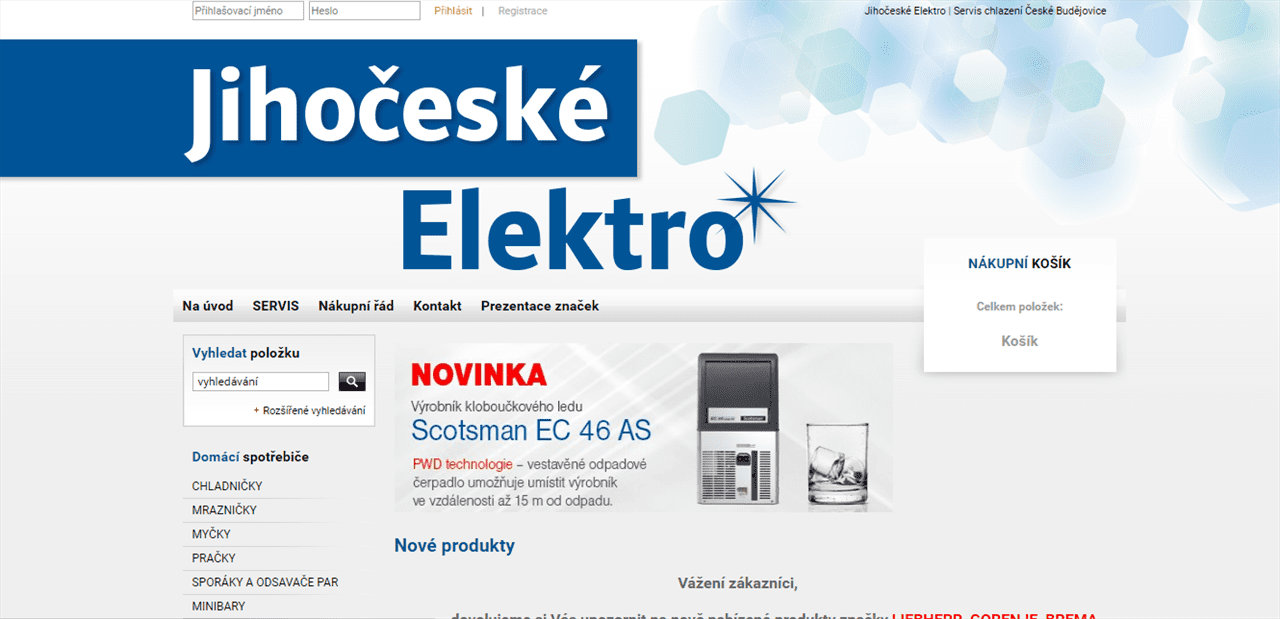Open the Scotsman EC 46 AS banner

pos(644,428)
